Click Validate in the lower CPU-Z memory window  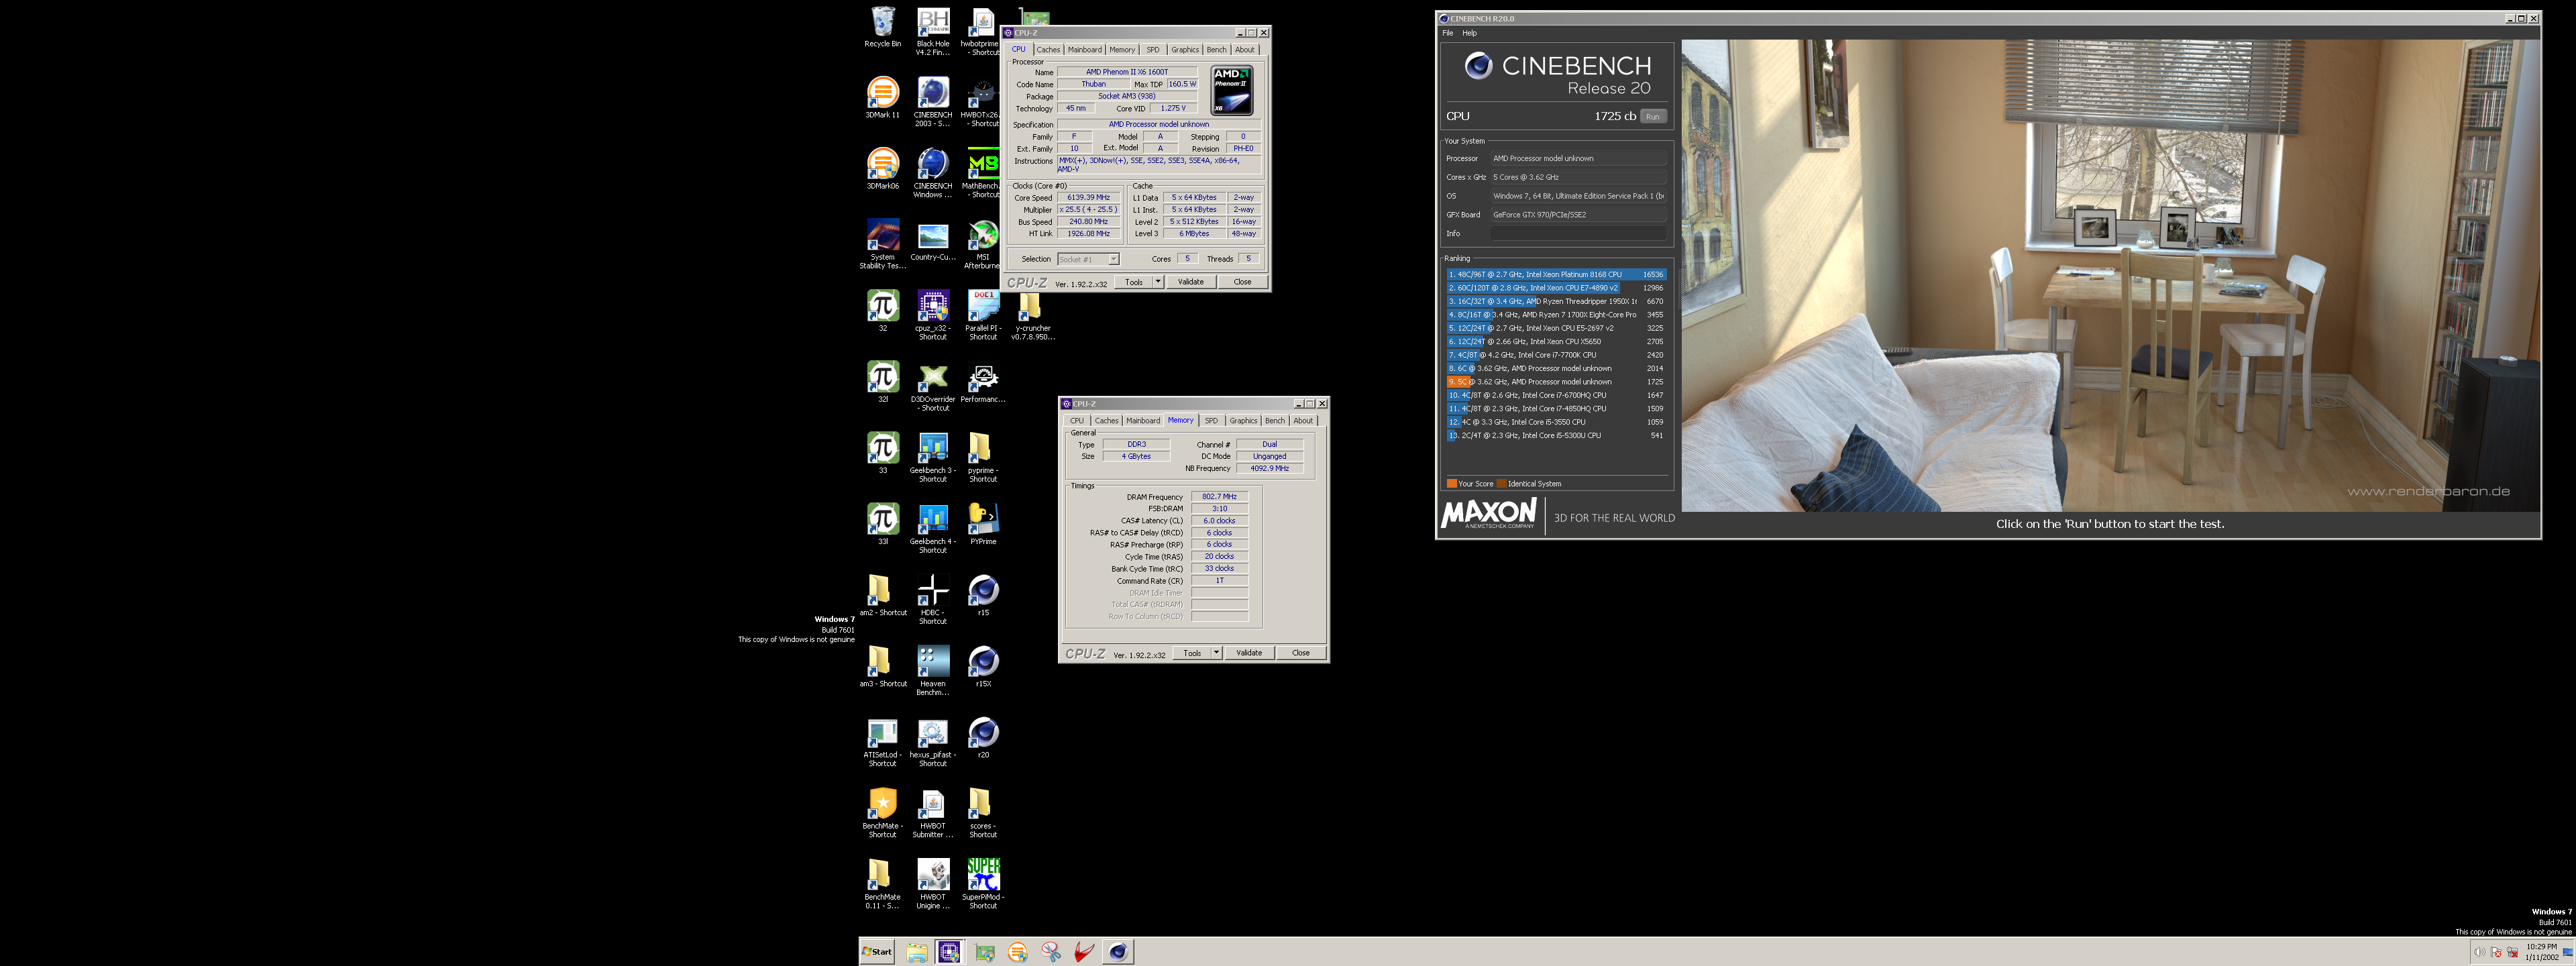coord(1248,653)
